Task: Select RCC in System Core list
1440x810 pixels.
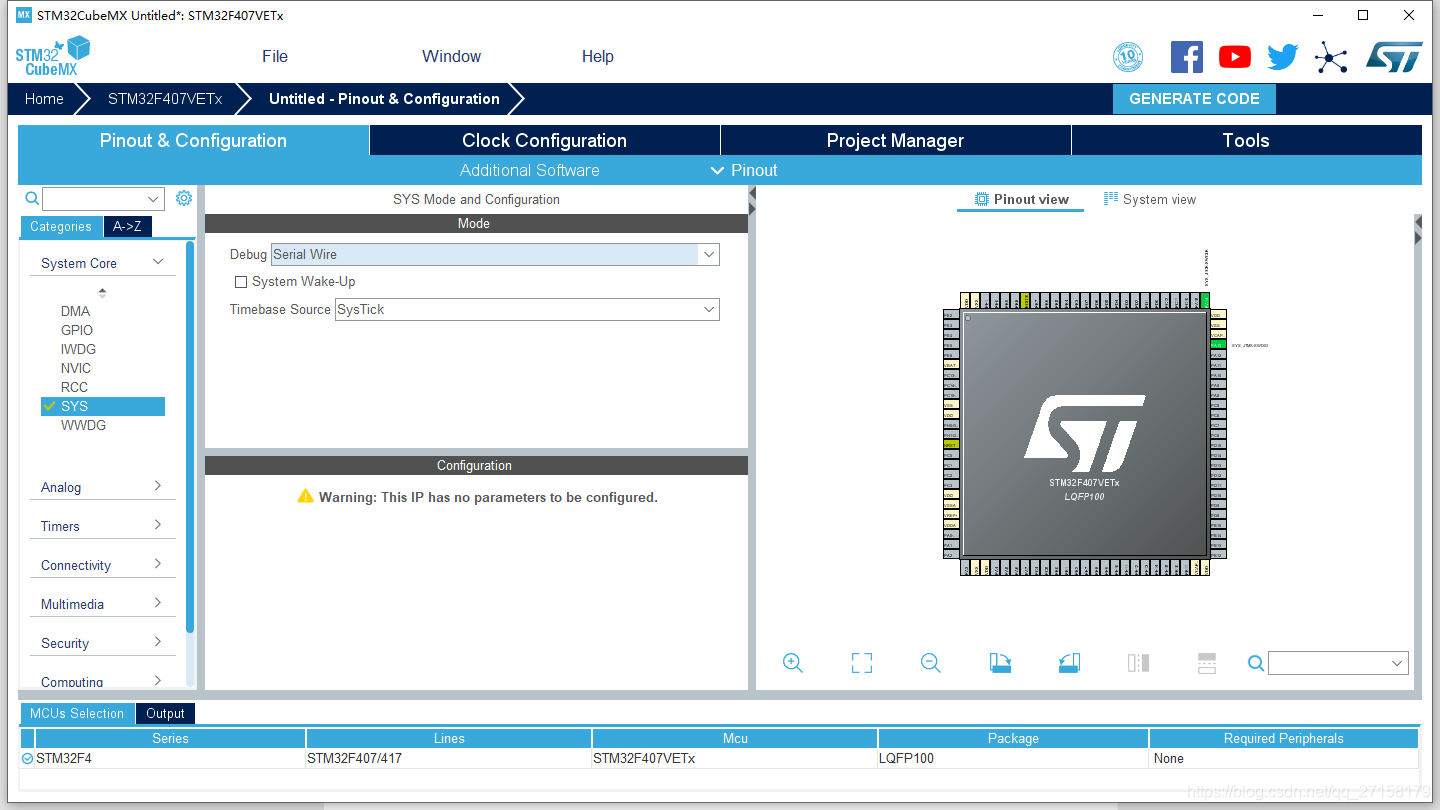Action: tap(74, 387)
